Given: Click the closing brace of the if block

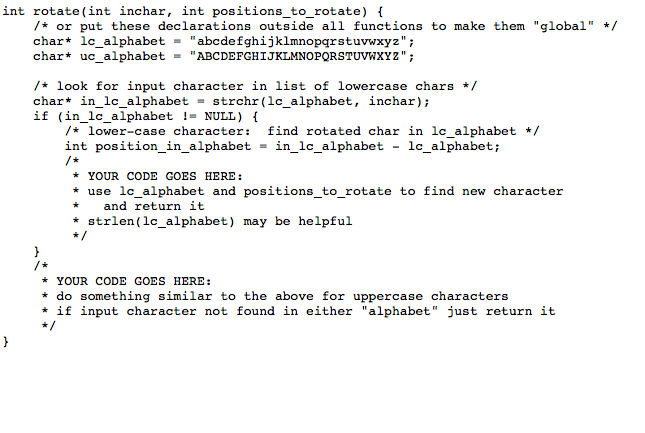Looking at the screenshot, I should point(37,251).
